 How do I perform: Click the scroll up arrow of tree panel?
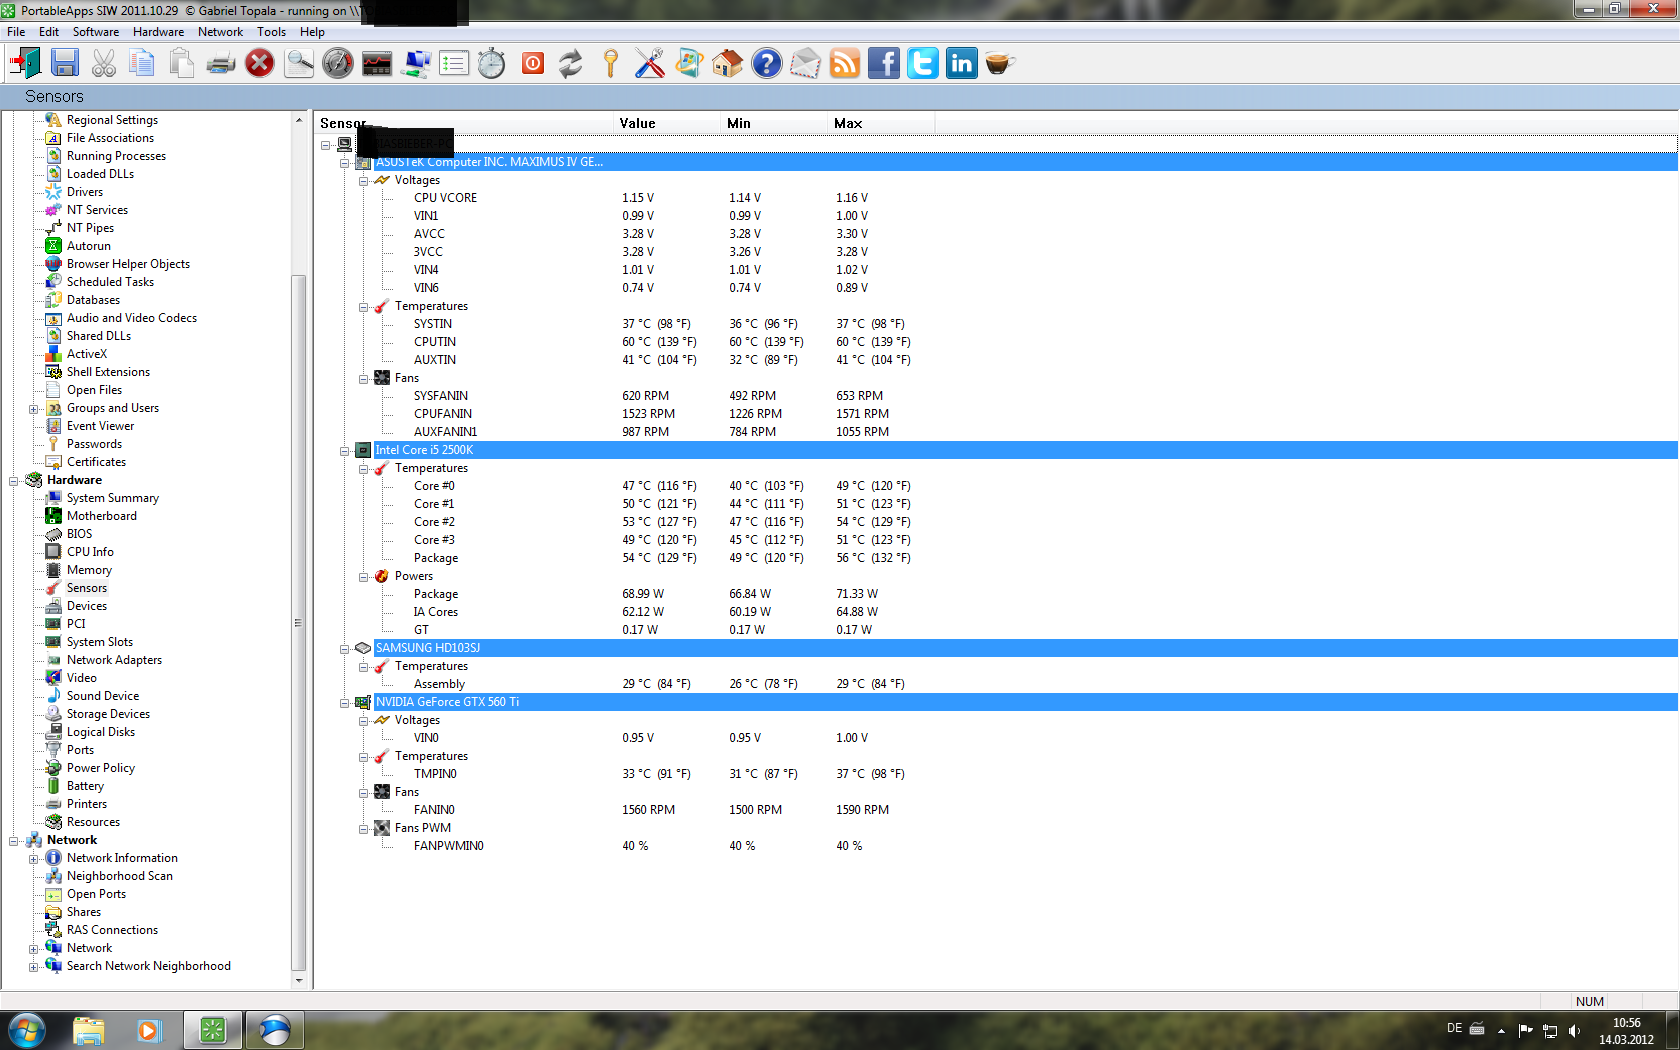[298, 120]
